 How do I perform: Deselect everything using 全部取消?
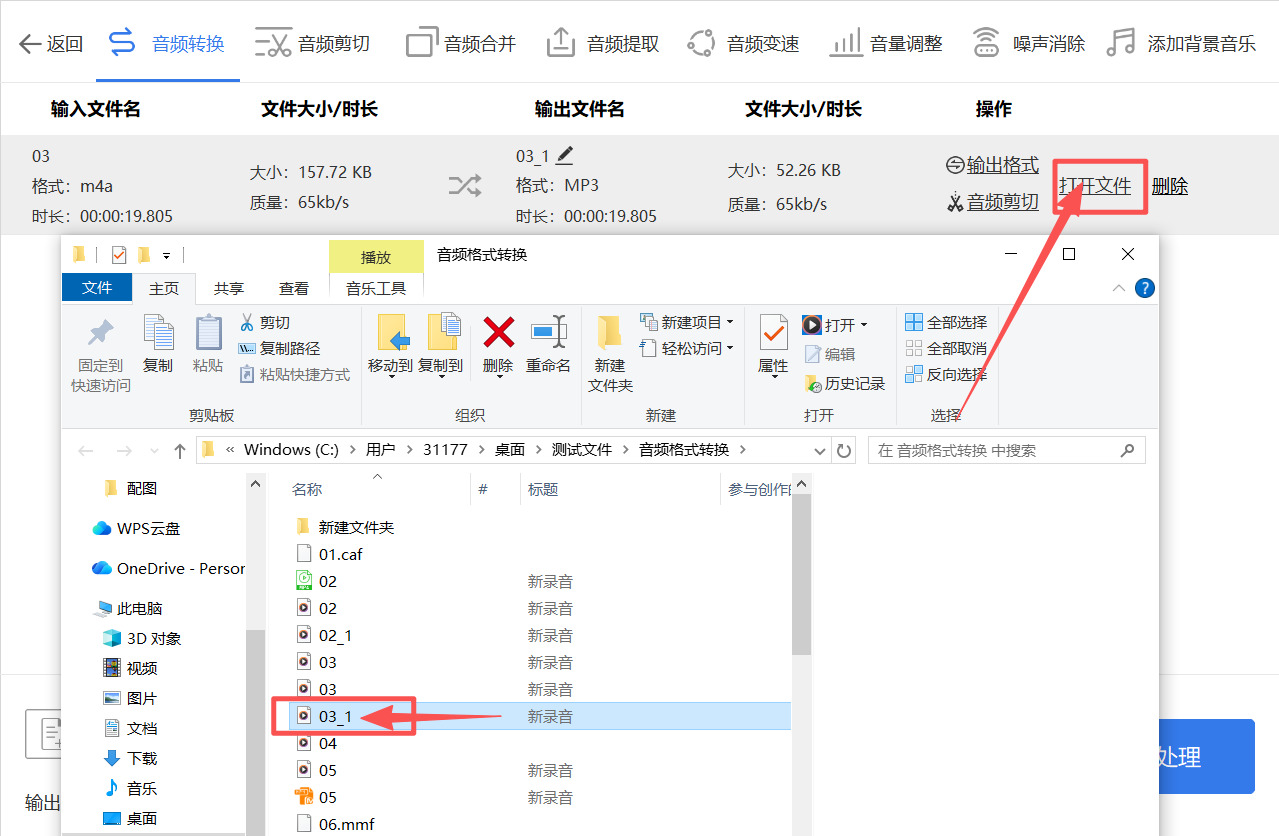click(946, 348)
